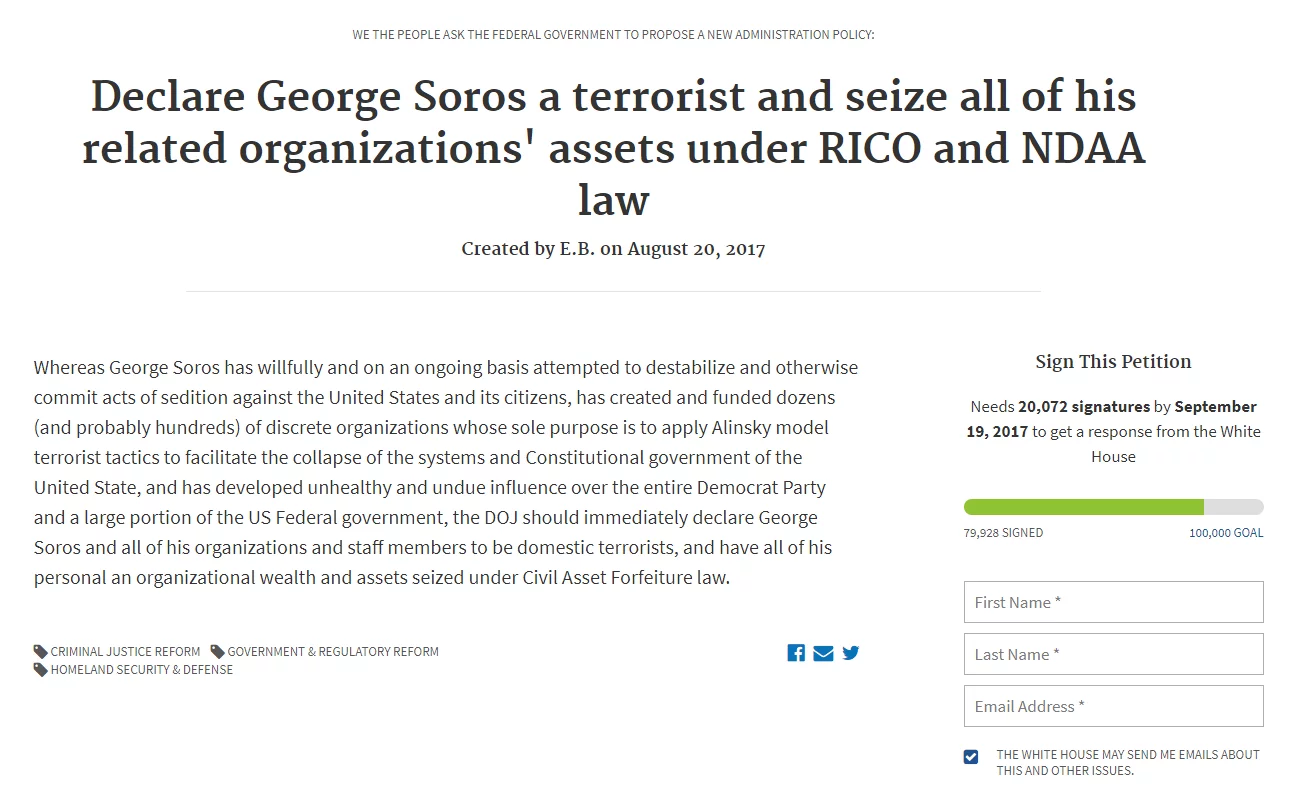
Task: Click tag icon beside Government & Regulatory Reform
Action: 218,652
